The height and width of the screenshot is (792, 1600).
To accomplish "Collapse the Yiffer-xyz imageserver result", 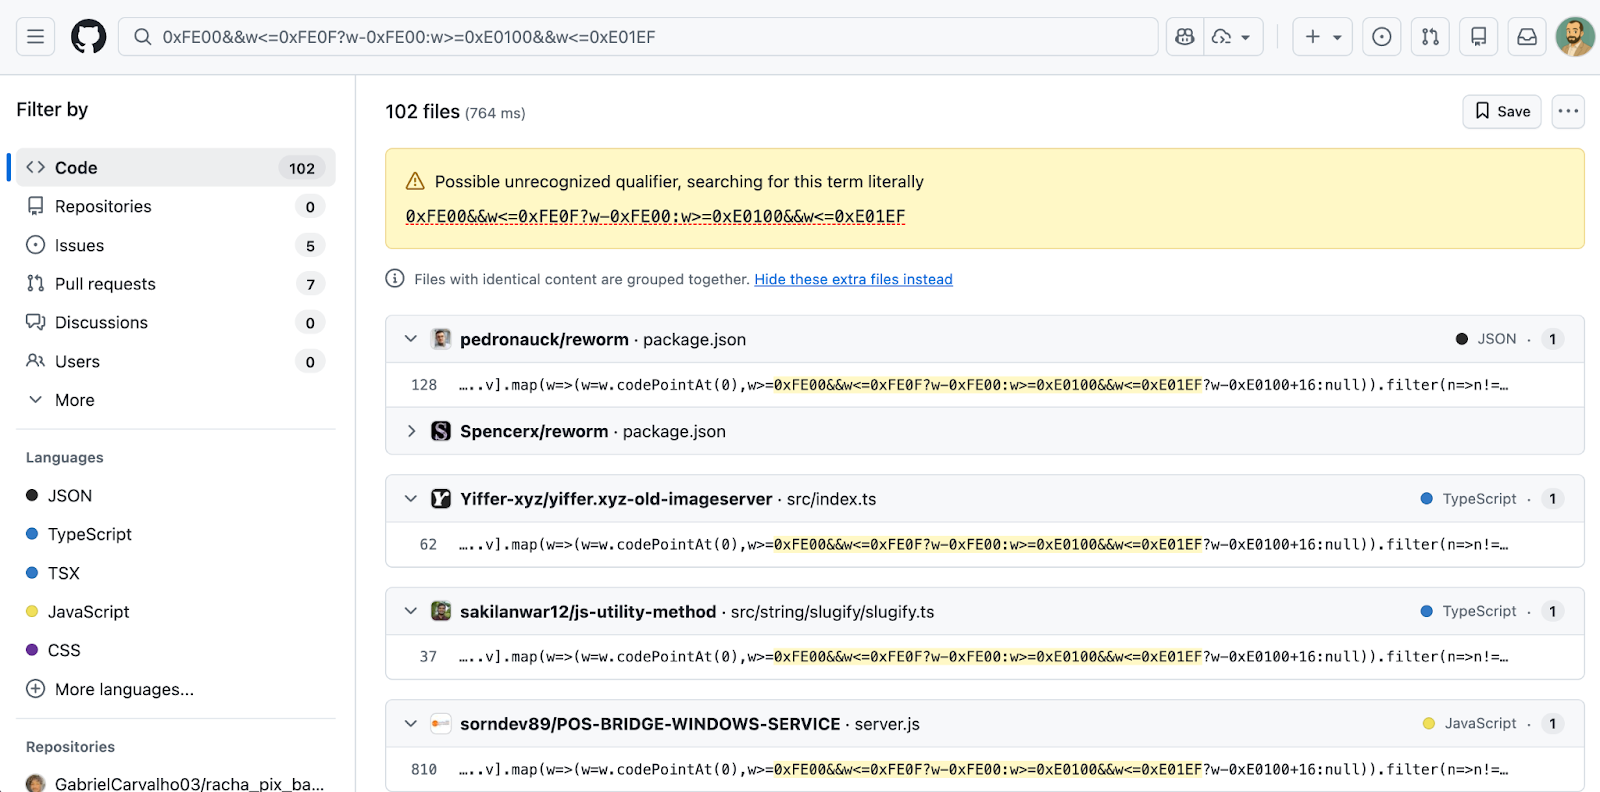I will [410, 499].
